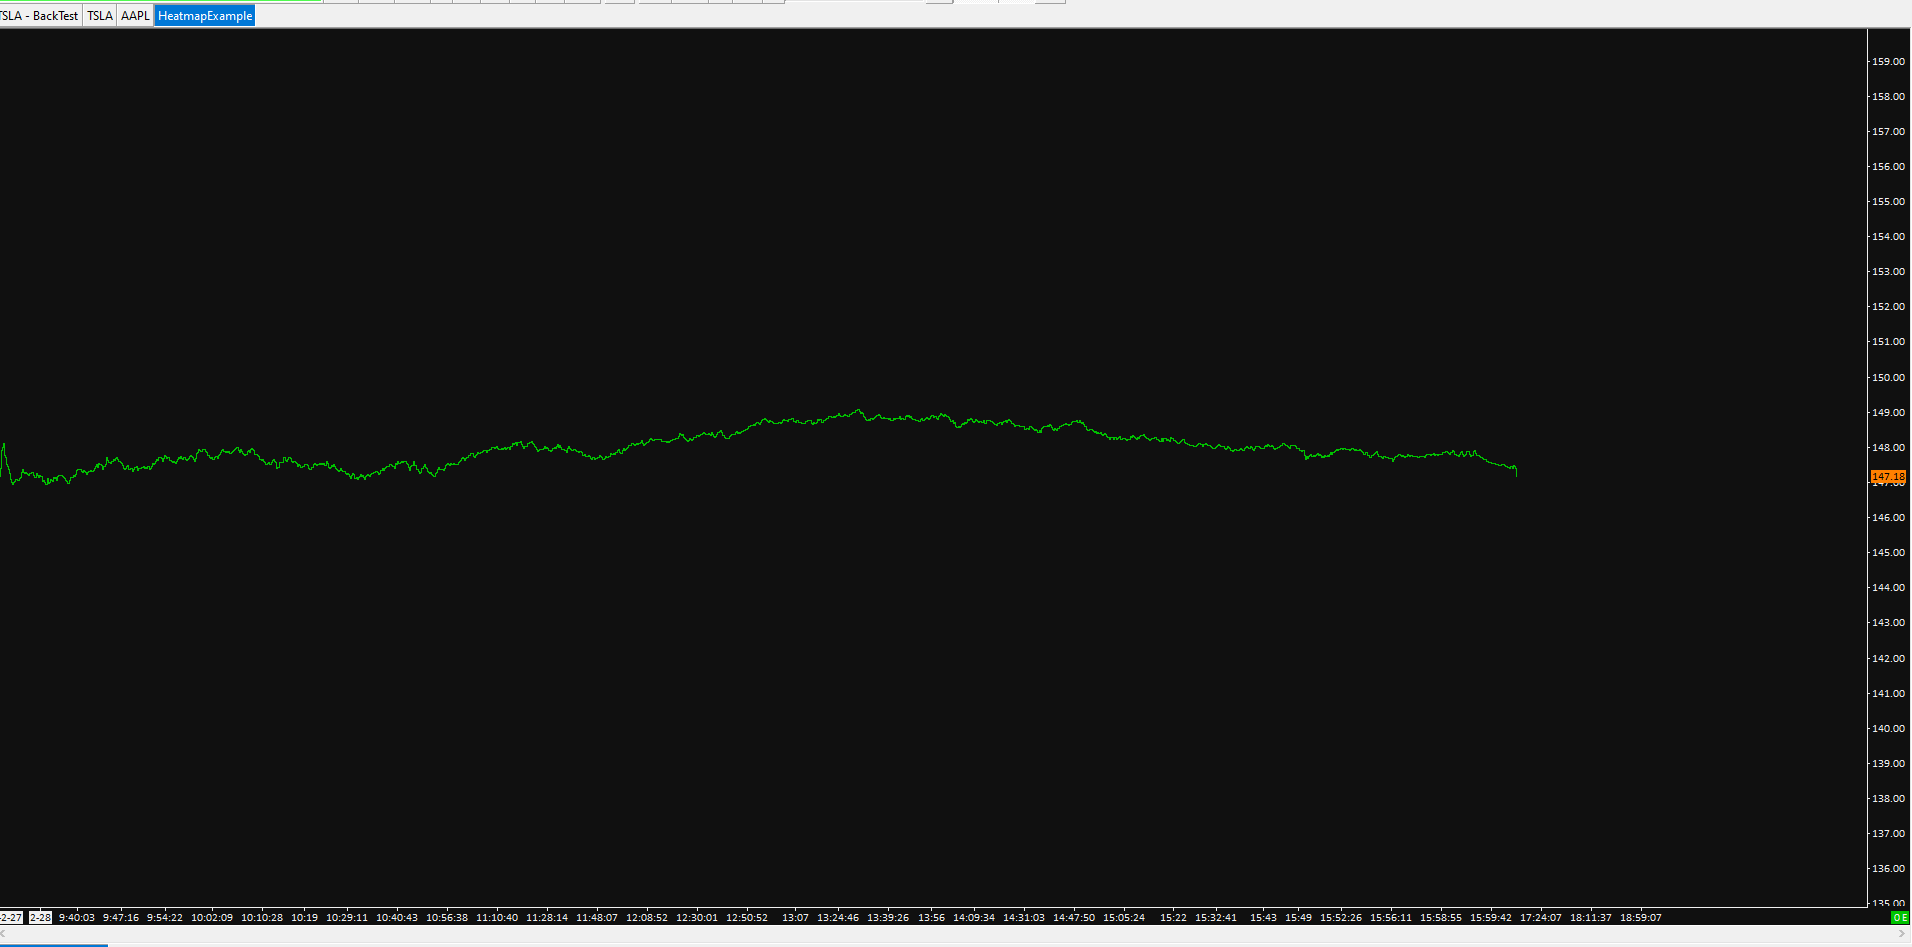1912x947 pixels.
Task: Click the 136.00 price scale label
Action: coord(1888,869)
